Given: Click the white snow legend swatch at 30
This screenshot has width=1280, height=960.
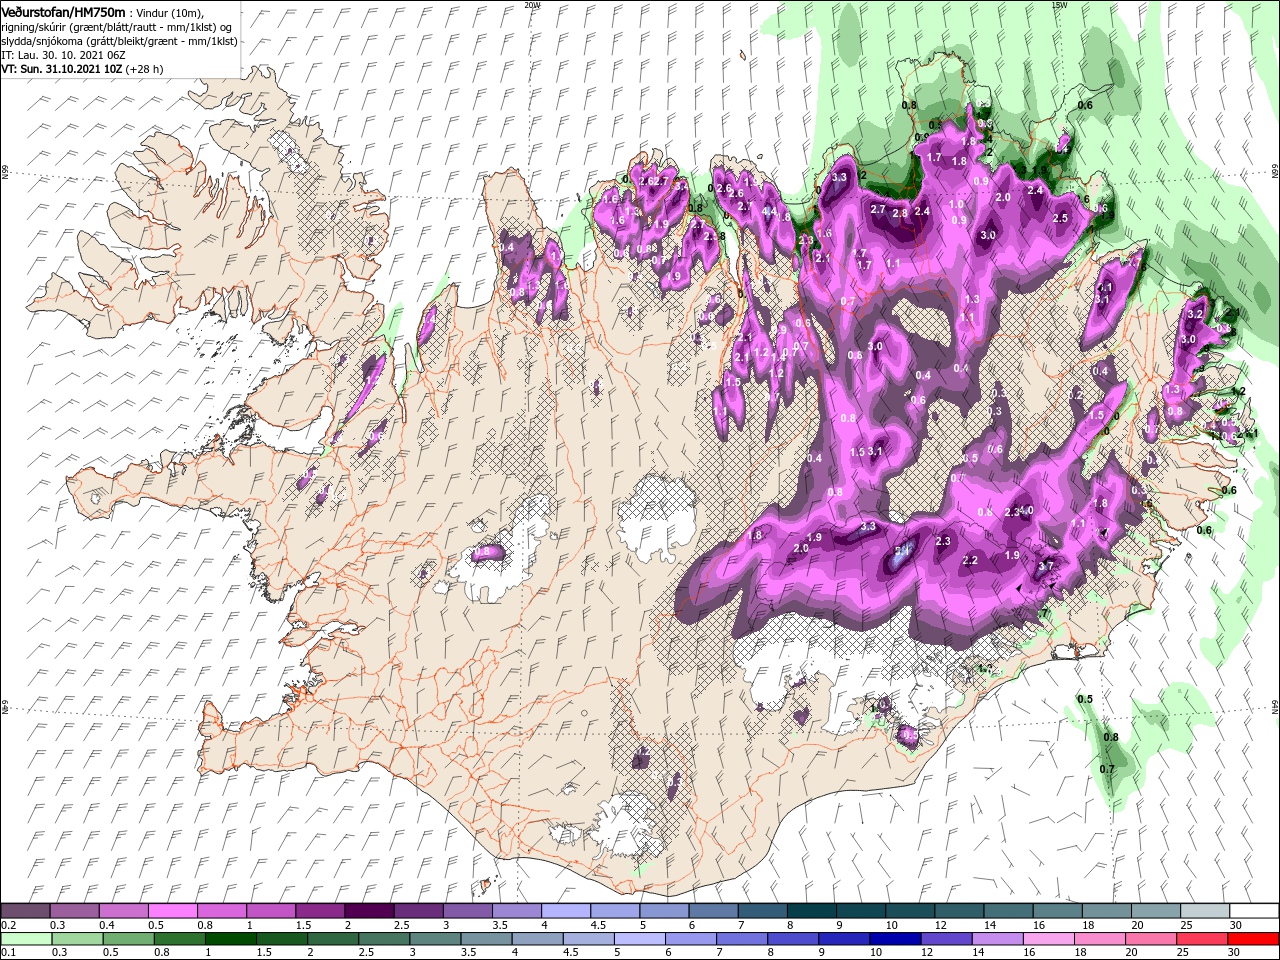Looking at the screenshot, I should 1254,911.
